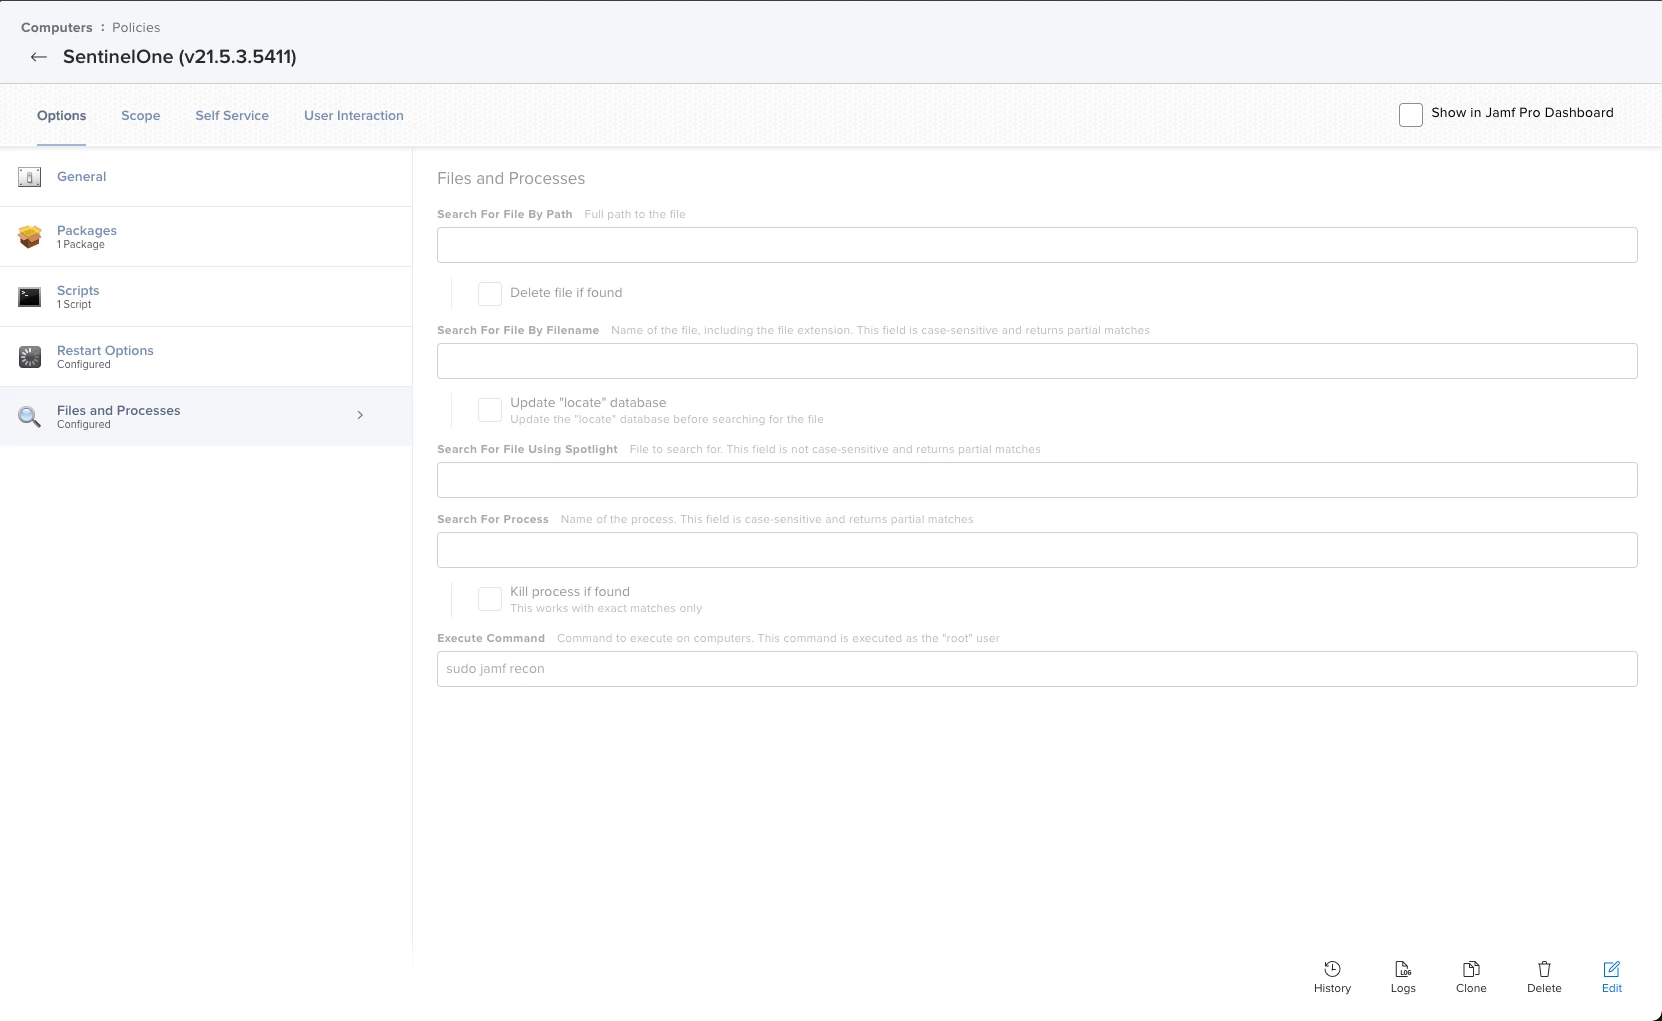1662x1021 pixels.
Task: Select Scripts in the sidebar
Action: click(x=206, y=297)
